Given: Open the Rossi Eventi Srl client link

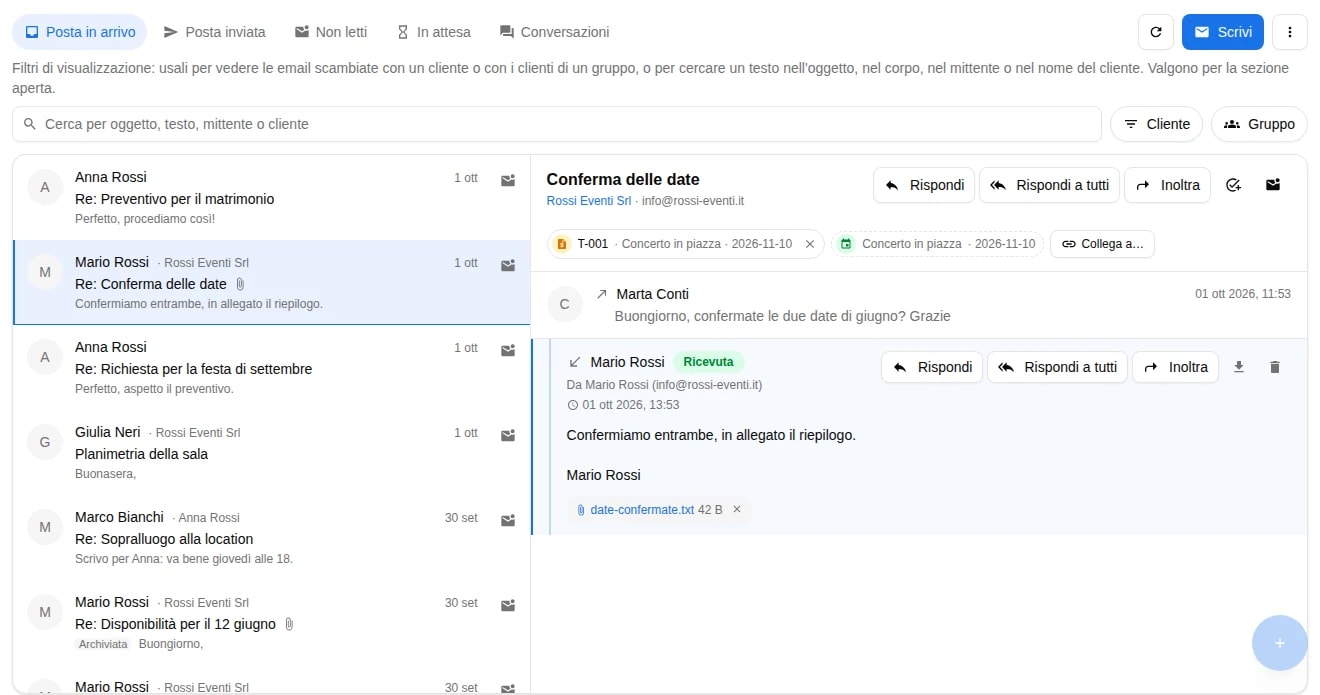Looking at the screenshot, I should tap(589, 201).
